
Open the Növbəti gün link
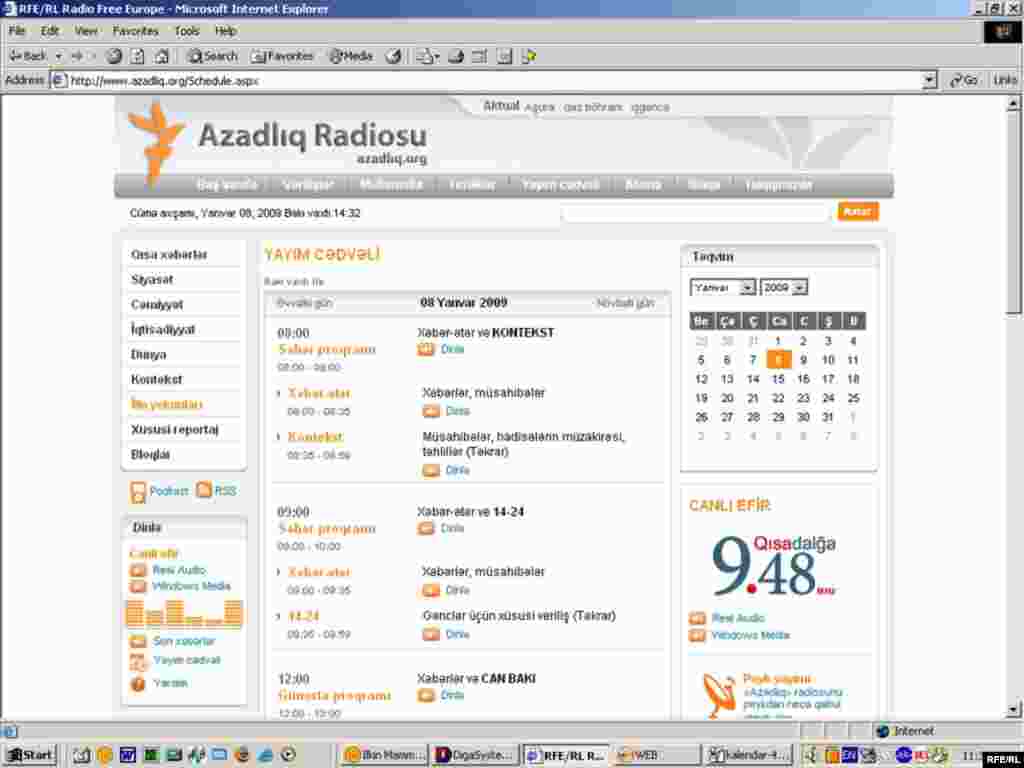click(x=623, y=302)
